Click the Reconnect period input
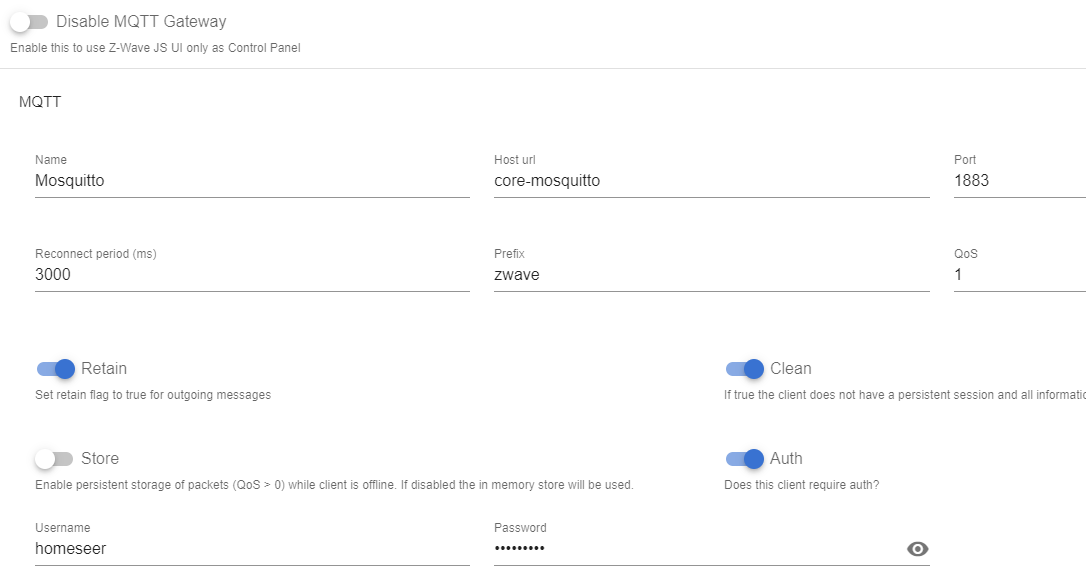Image resolution: width=1086 pixels, height=578 pixels. (251, 274)
